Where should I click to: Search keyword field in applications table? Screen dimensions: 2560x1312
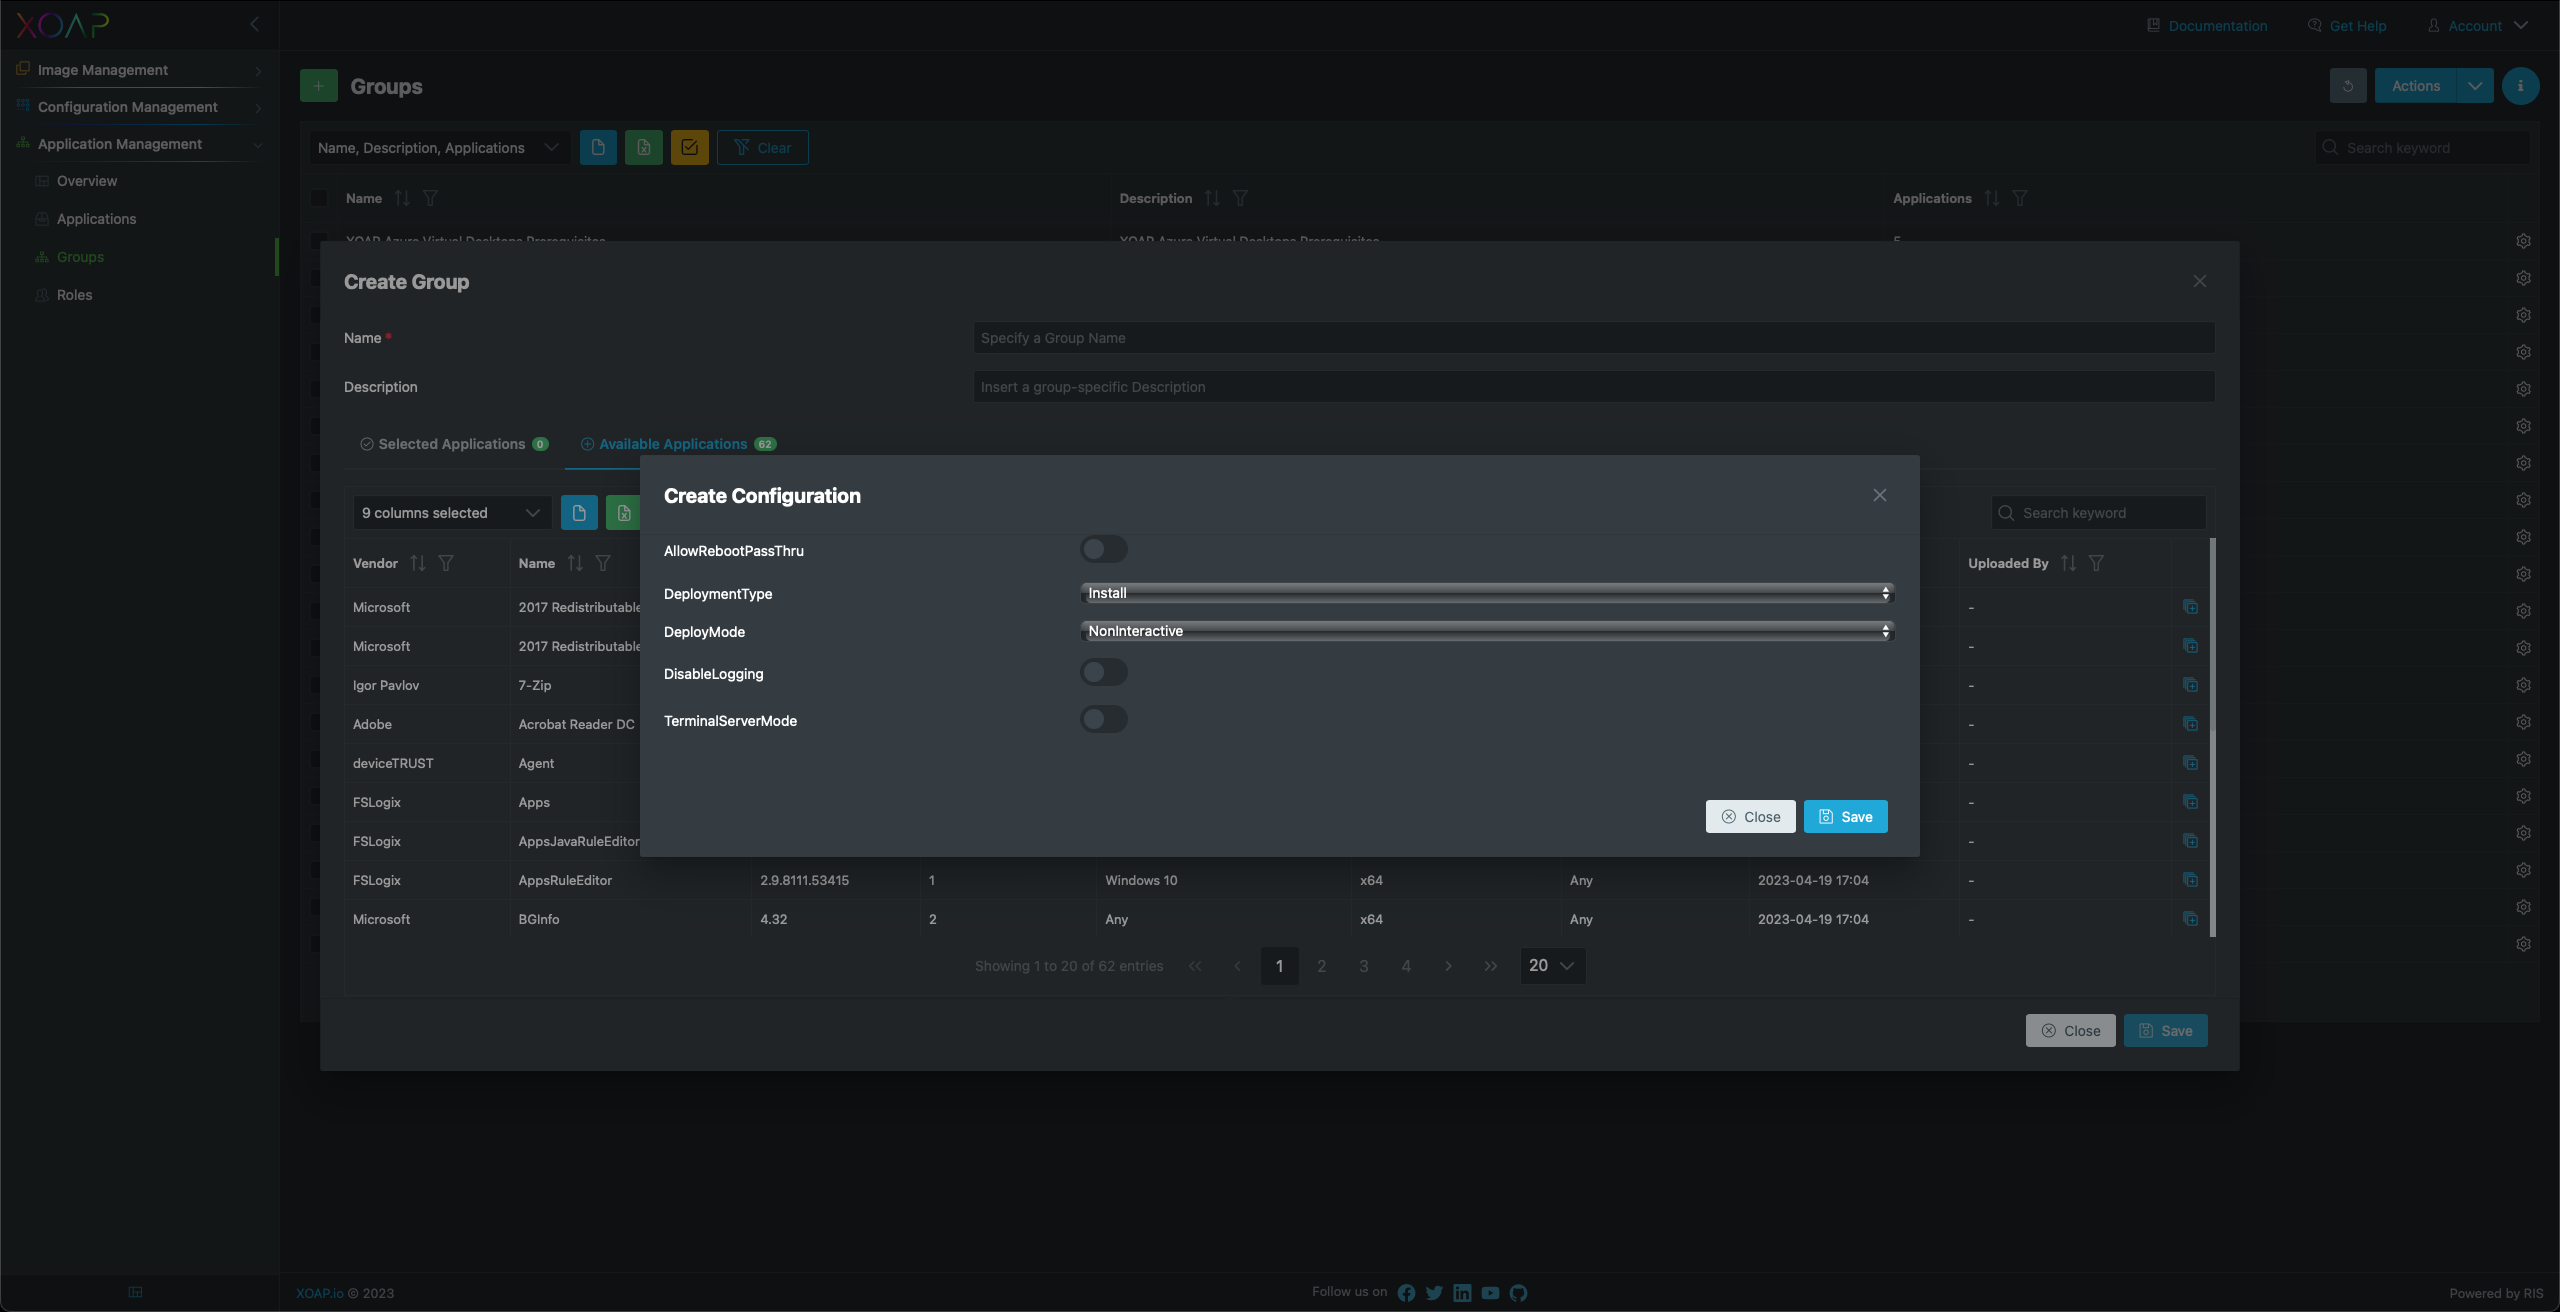tap(2098, 513)
